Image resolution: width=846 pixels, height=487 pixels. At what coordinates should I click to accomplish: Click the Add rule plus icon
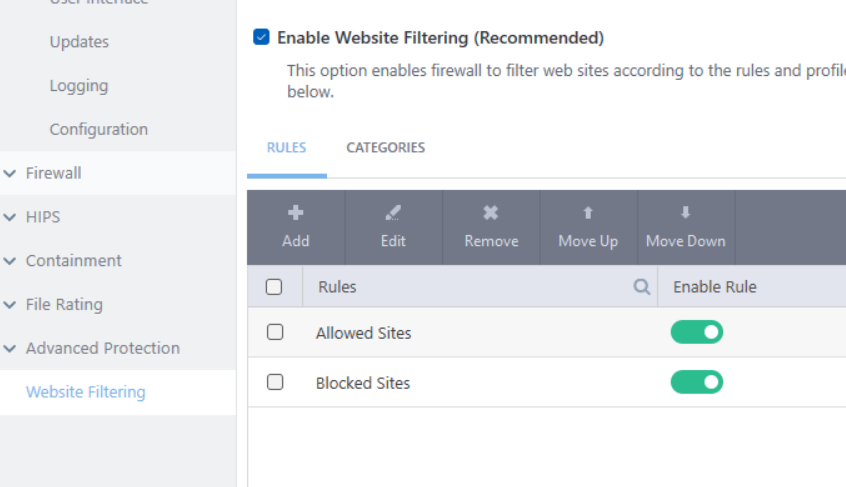tap(296, 213)
